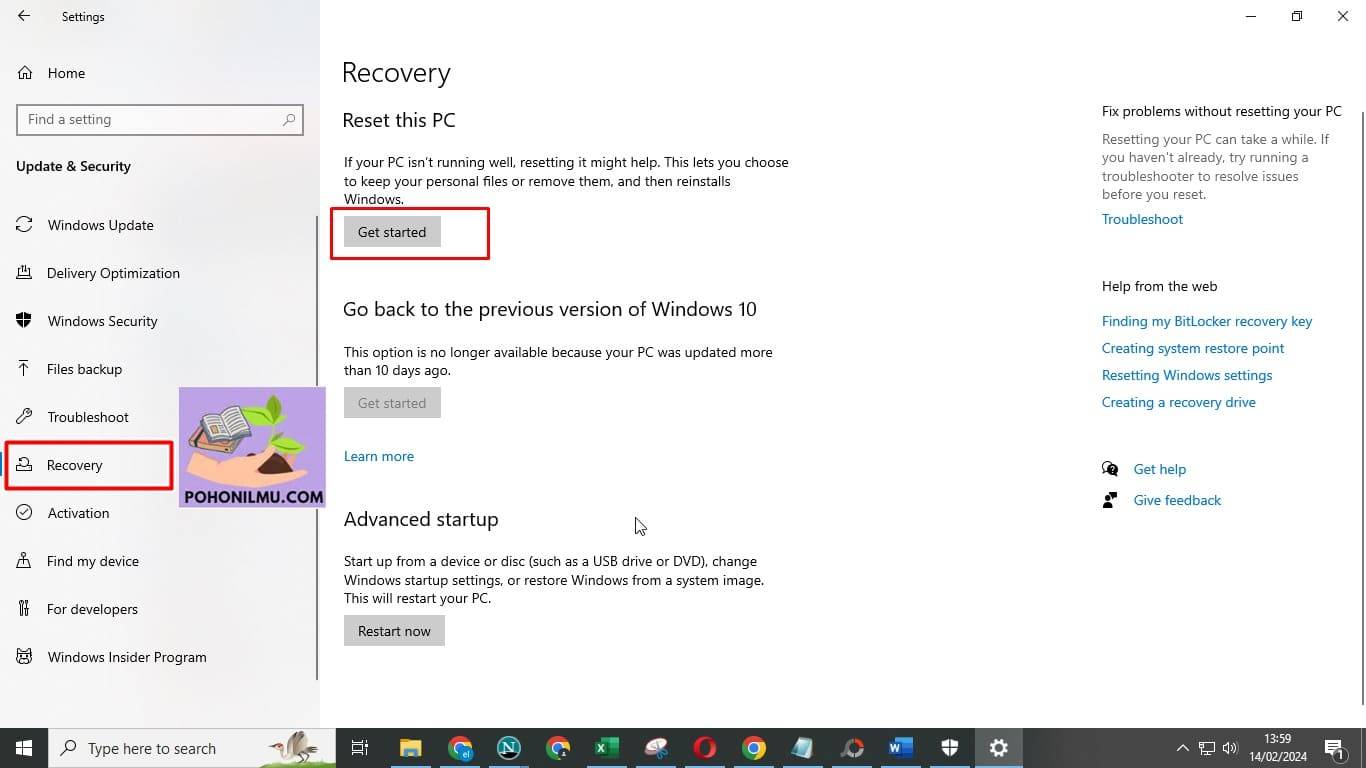Select the Windows Security shield icon
This screenshot has width=1366, height=768.
tap(24, 321)
